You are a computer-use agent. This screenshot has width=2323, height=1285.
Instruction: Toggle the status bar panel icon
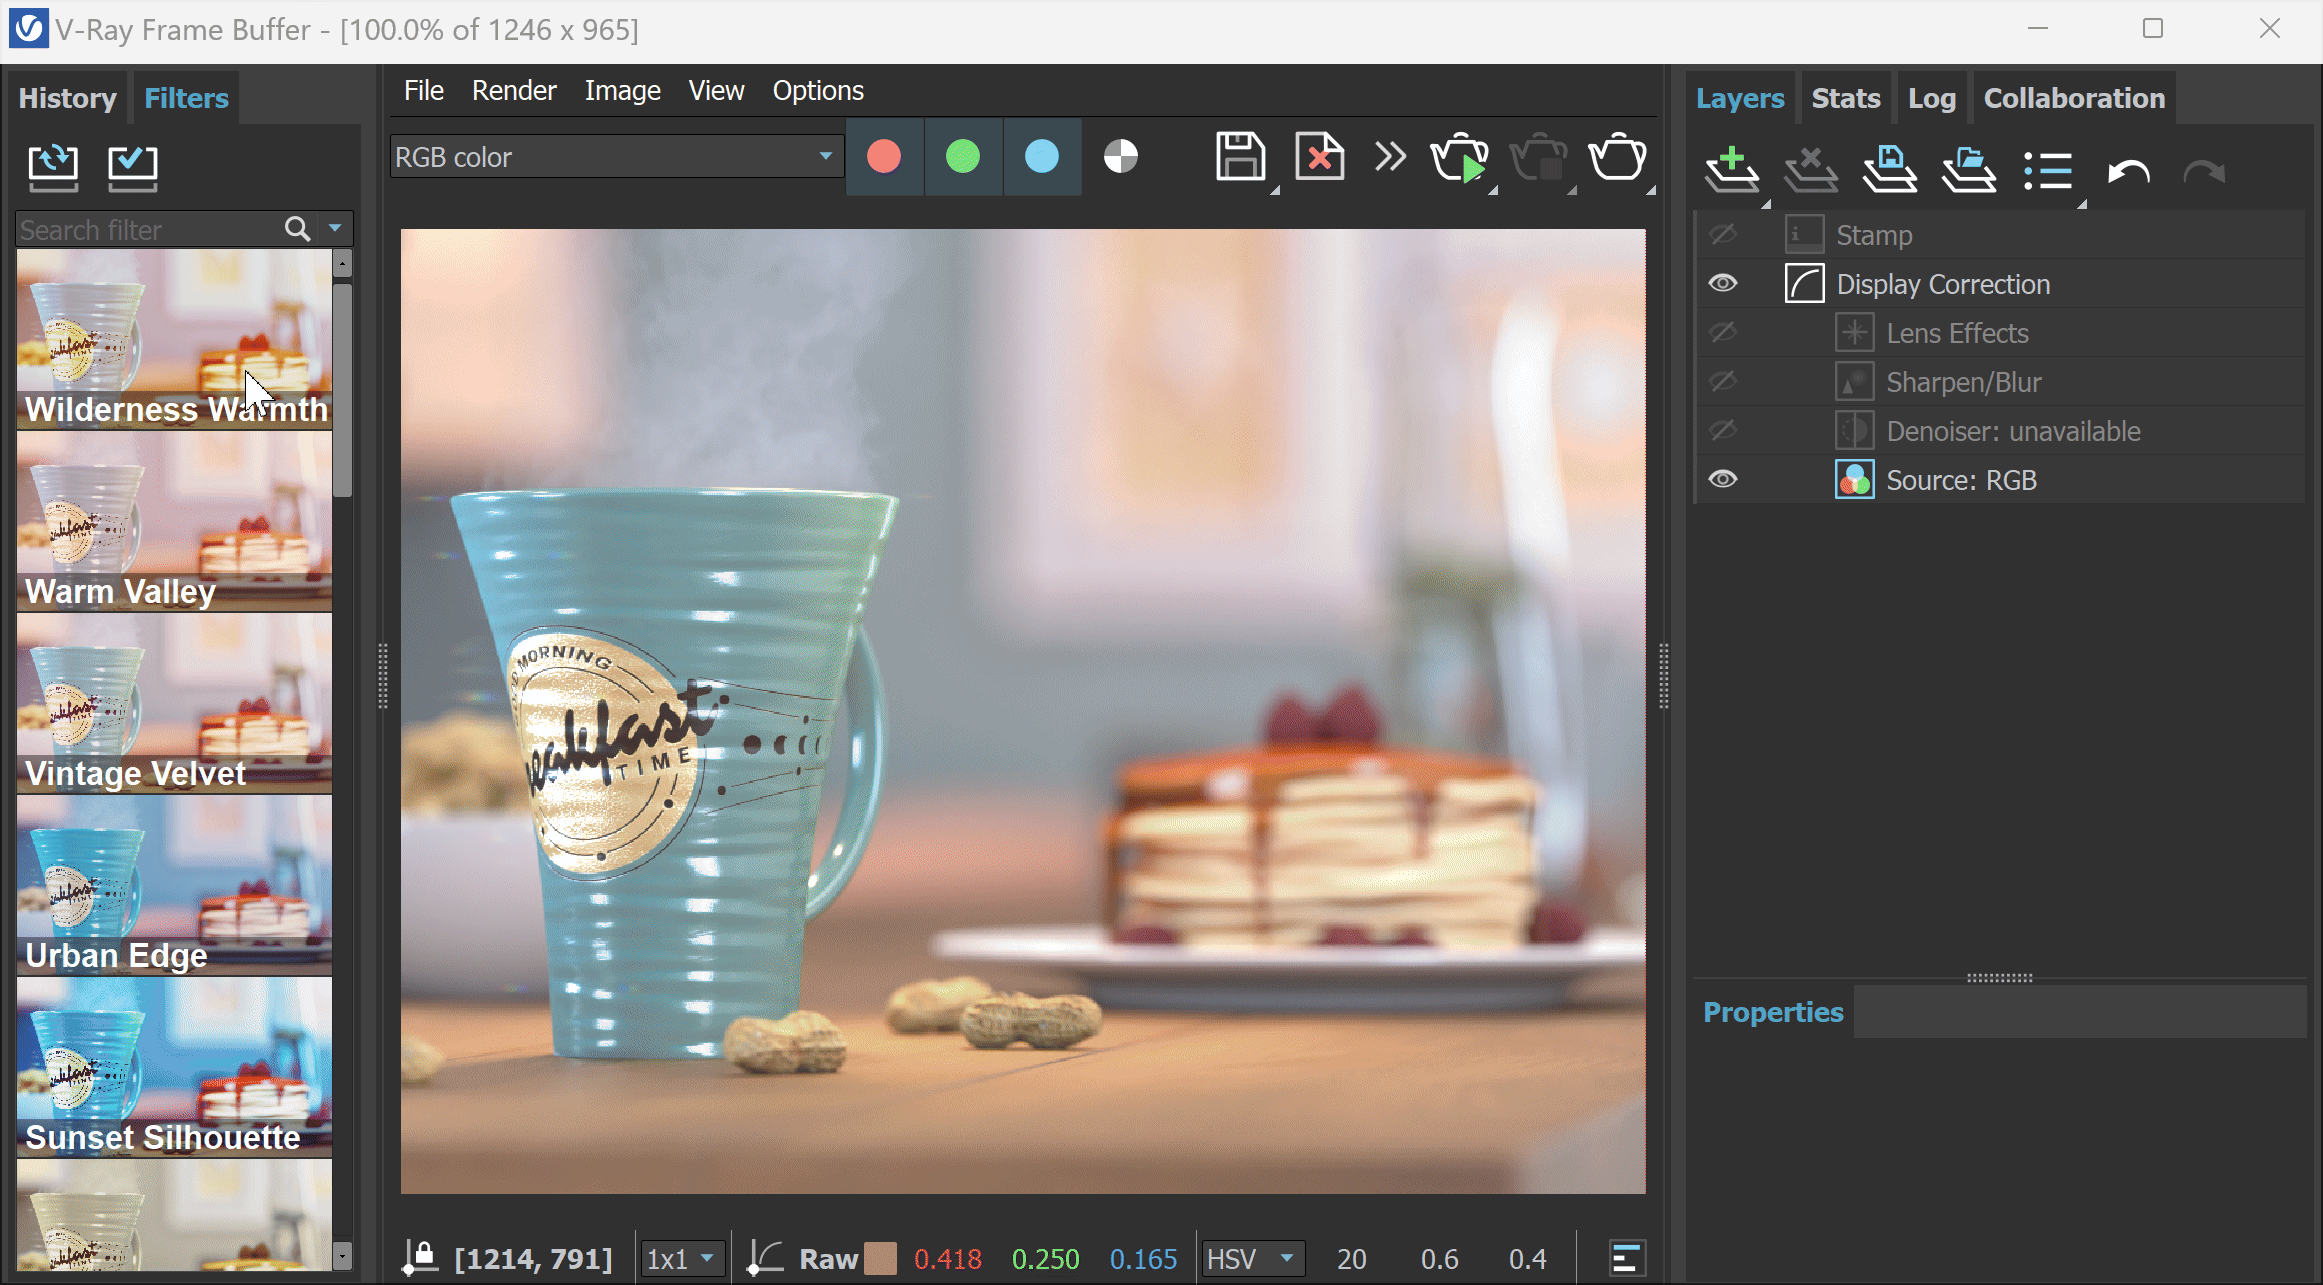(1627, 1258)
